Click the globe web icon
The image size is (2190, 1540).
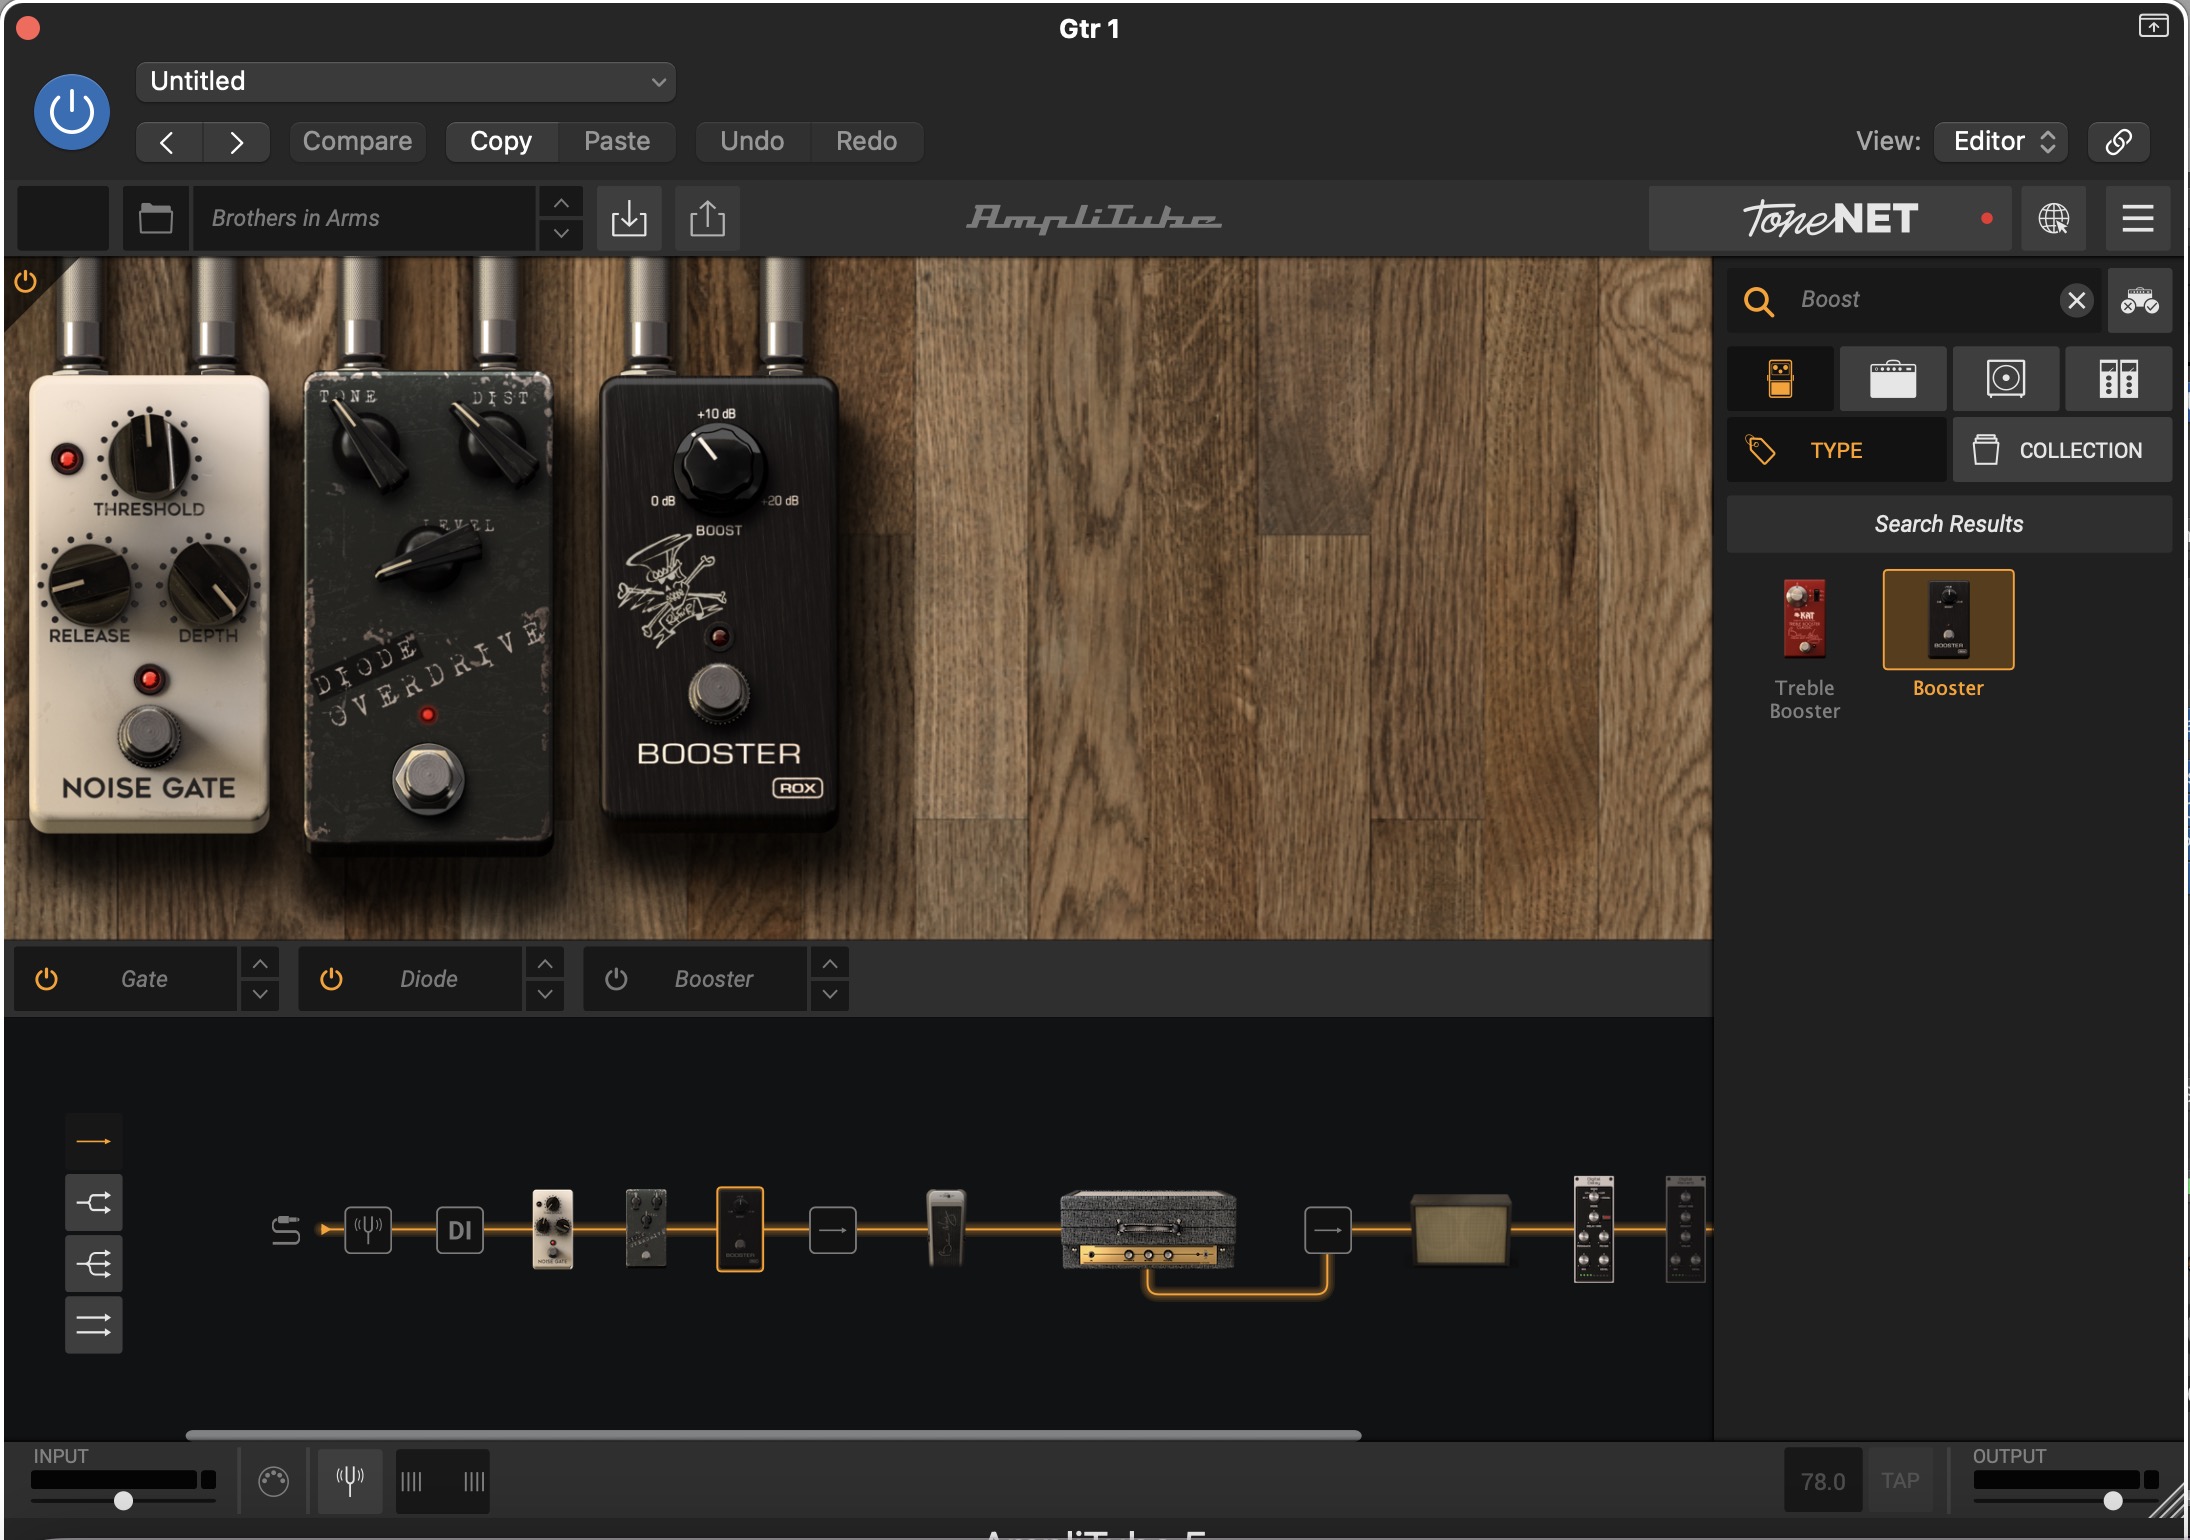pyautogui.click(x=2054, y=218)
